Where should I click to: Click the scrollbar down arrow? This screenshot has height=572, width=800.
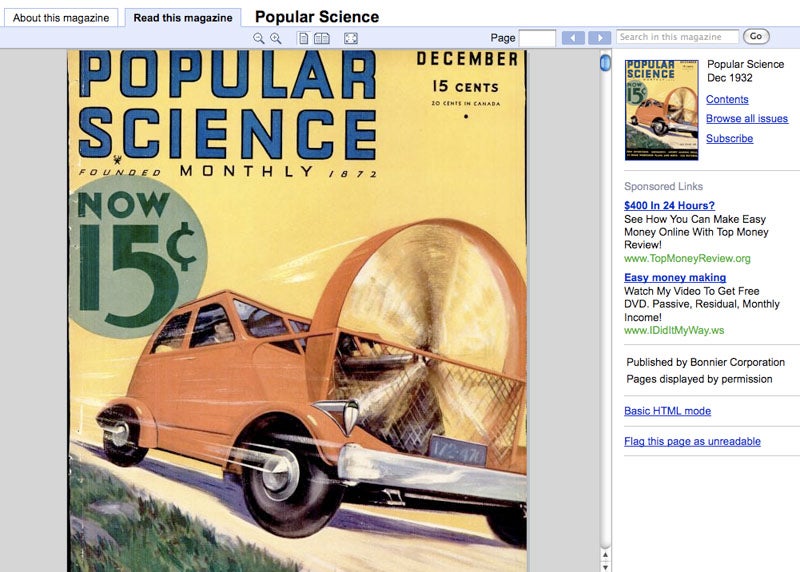pos(605,566)
